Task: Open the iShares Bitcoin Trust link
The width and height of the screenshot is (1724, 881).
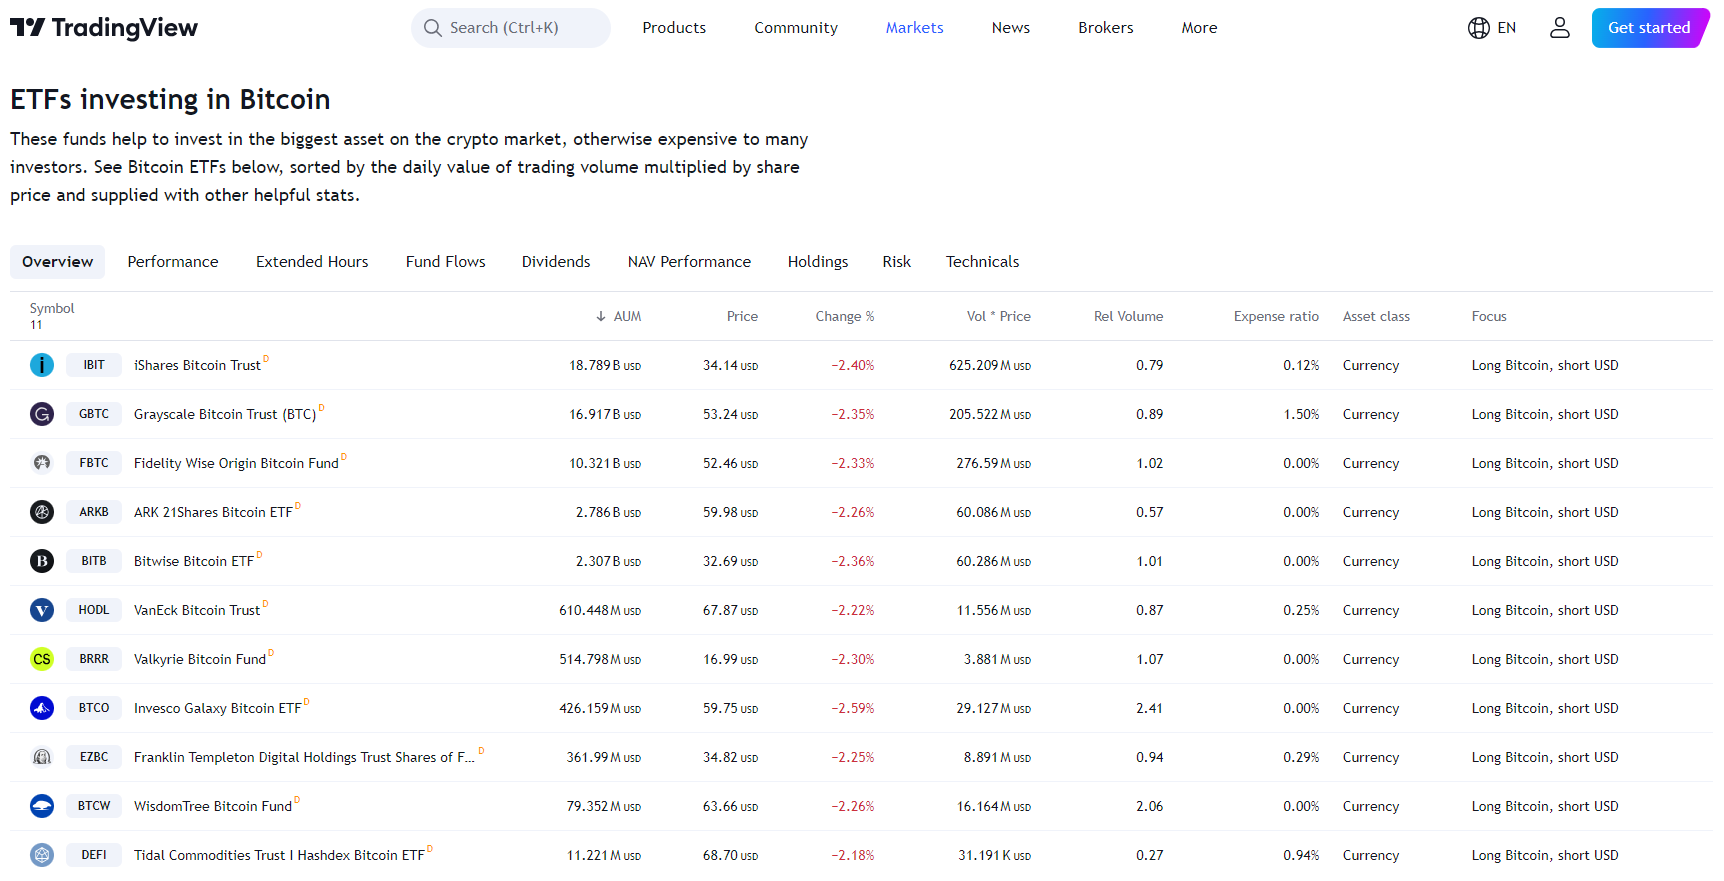Action: (x=197, y=366)
